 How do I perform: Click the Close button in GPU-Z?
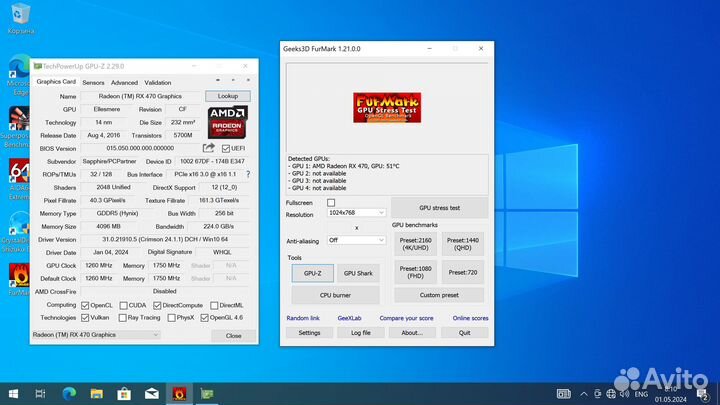[x=233, y=336]
